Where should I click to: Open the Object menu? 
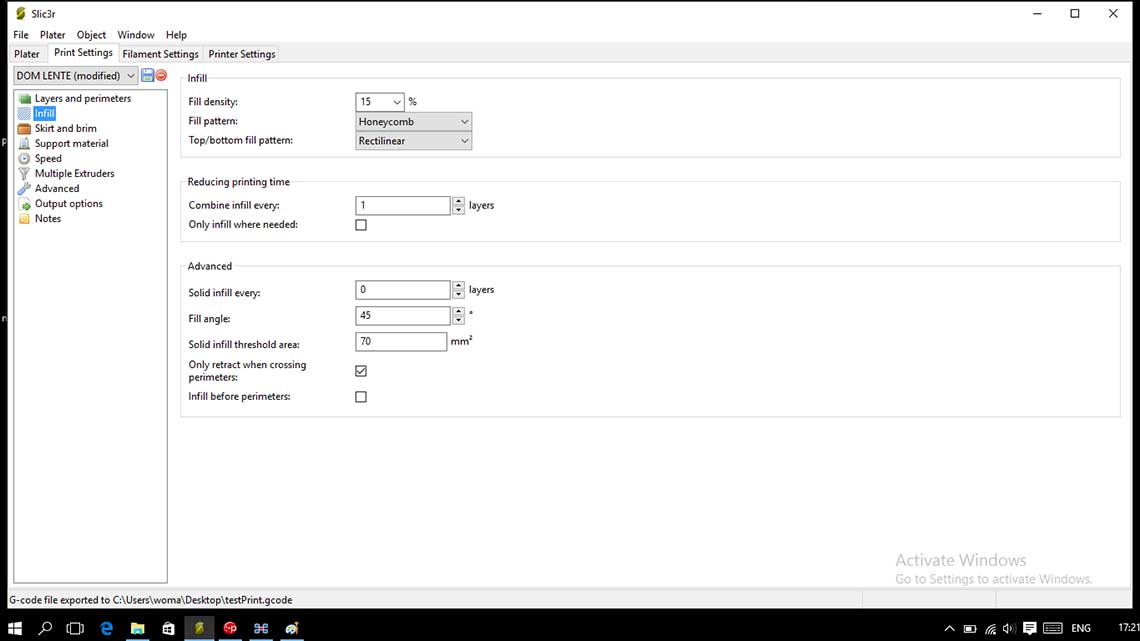(91, 35)
